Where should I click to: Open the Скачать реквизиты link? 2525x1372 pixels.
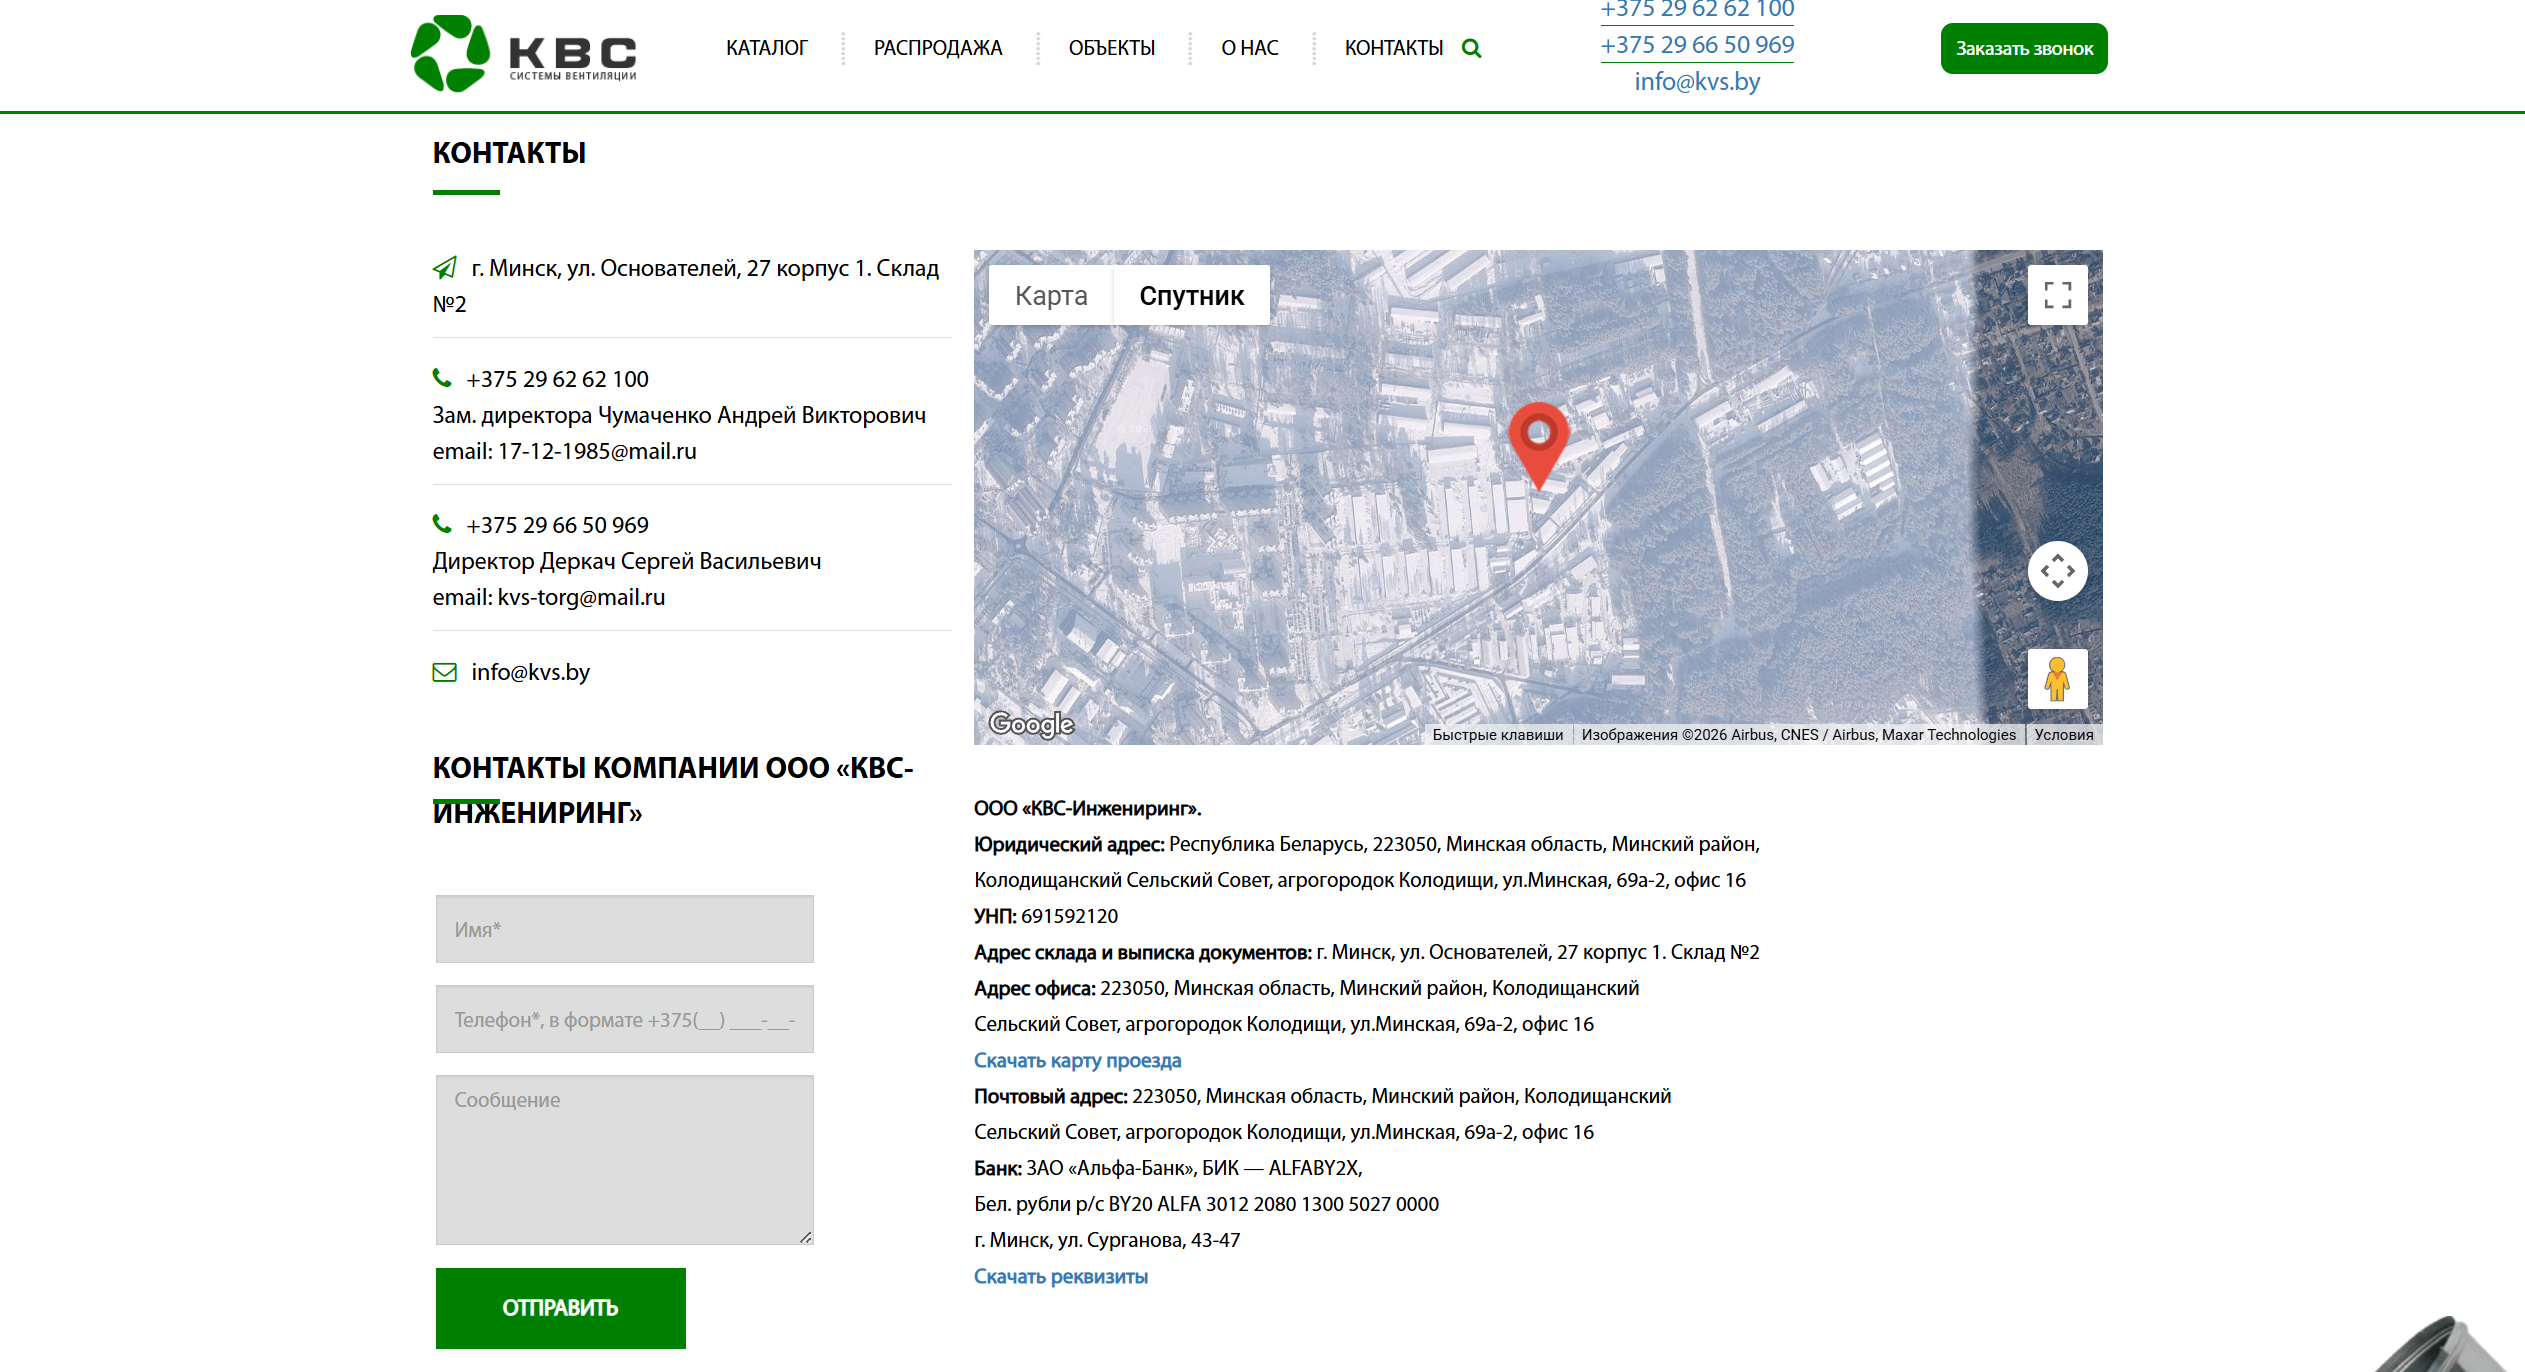[x=1061, y=1276]
